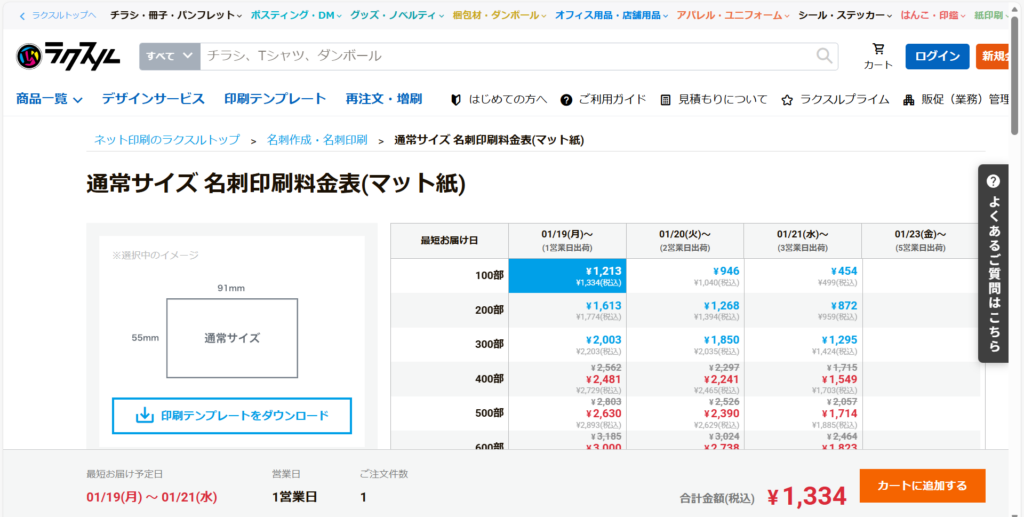Click the shield icon for はじめての方へ
This screenshot has width=1024, height=517.
click(457, 100)
